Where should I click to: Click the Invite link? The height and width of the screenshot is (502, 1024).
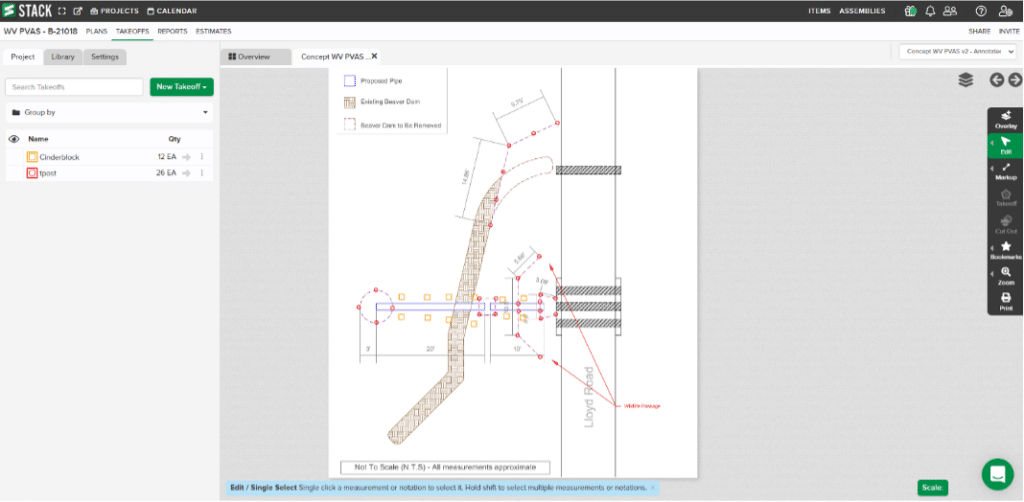click(x=1008, y=31)
